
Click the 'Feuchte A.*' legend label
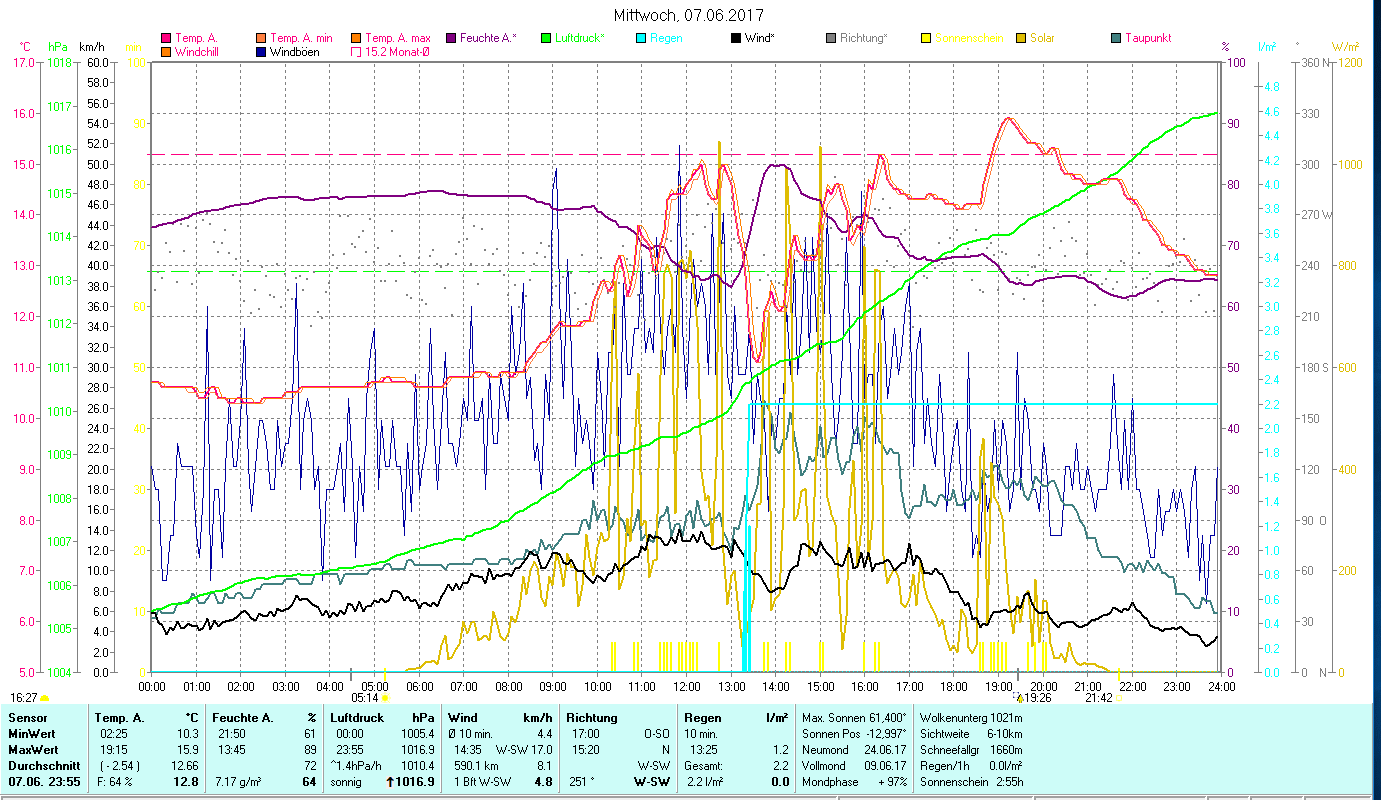click(488, 38)
